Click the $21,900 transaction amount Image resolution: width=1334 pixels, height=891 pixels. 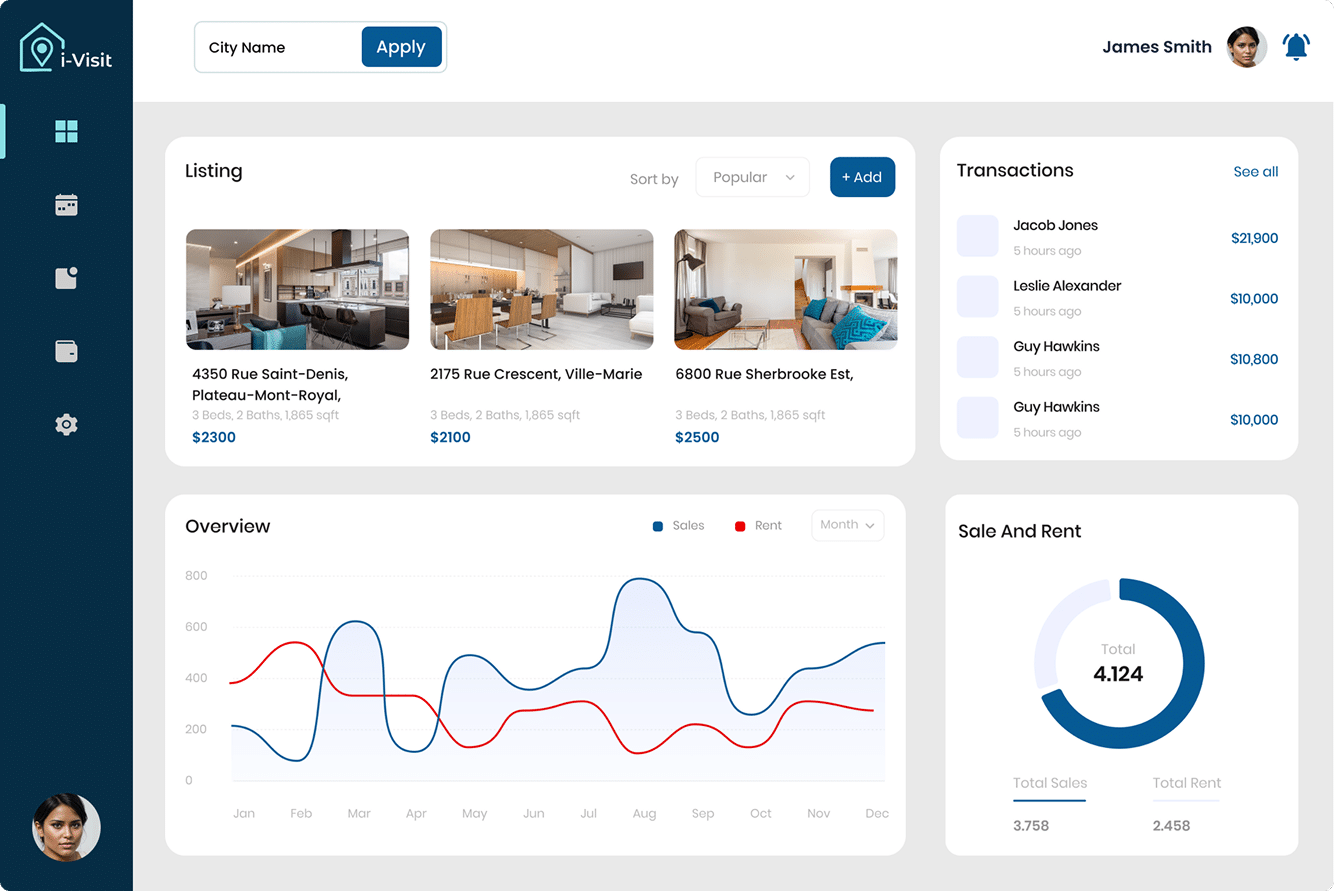coord(1255,238)
